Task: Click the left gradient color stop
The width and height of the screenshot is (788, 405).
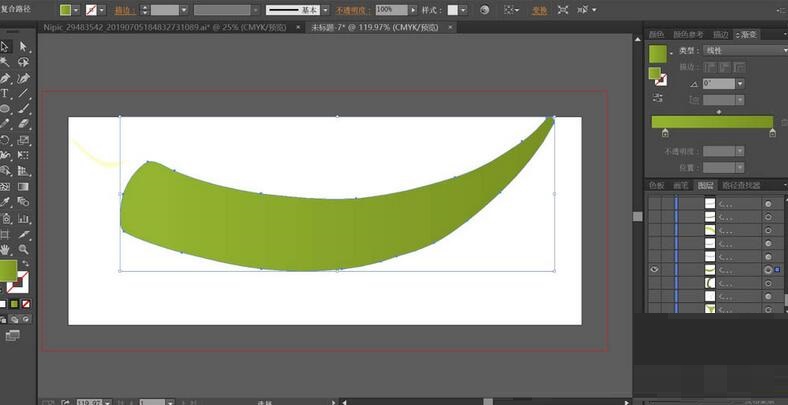Action: (665, 133)
